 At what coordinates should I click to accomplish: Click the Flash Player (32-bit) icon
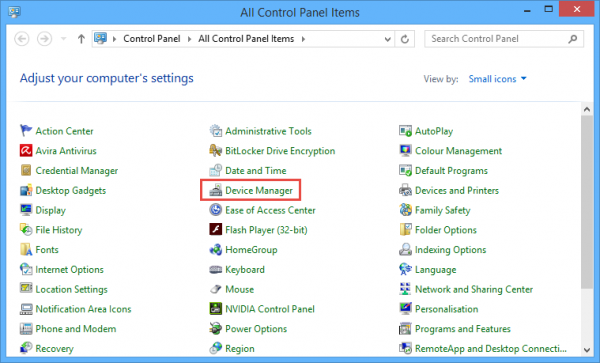point(215,230)
